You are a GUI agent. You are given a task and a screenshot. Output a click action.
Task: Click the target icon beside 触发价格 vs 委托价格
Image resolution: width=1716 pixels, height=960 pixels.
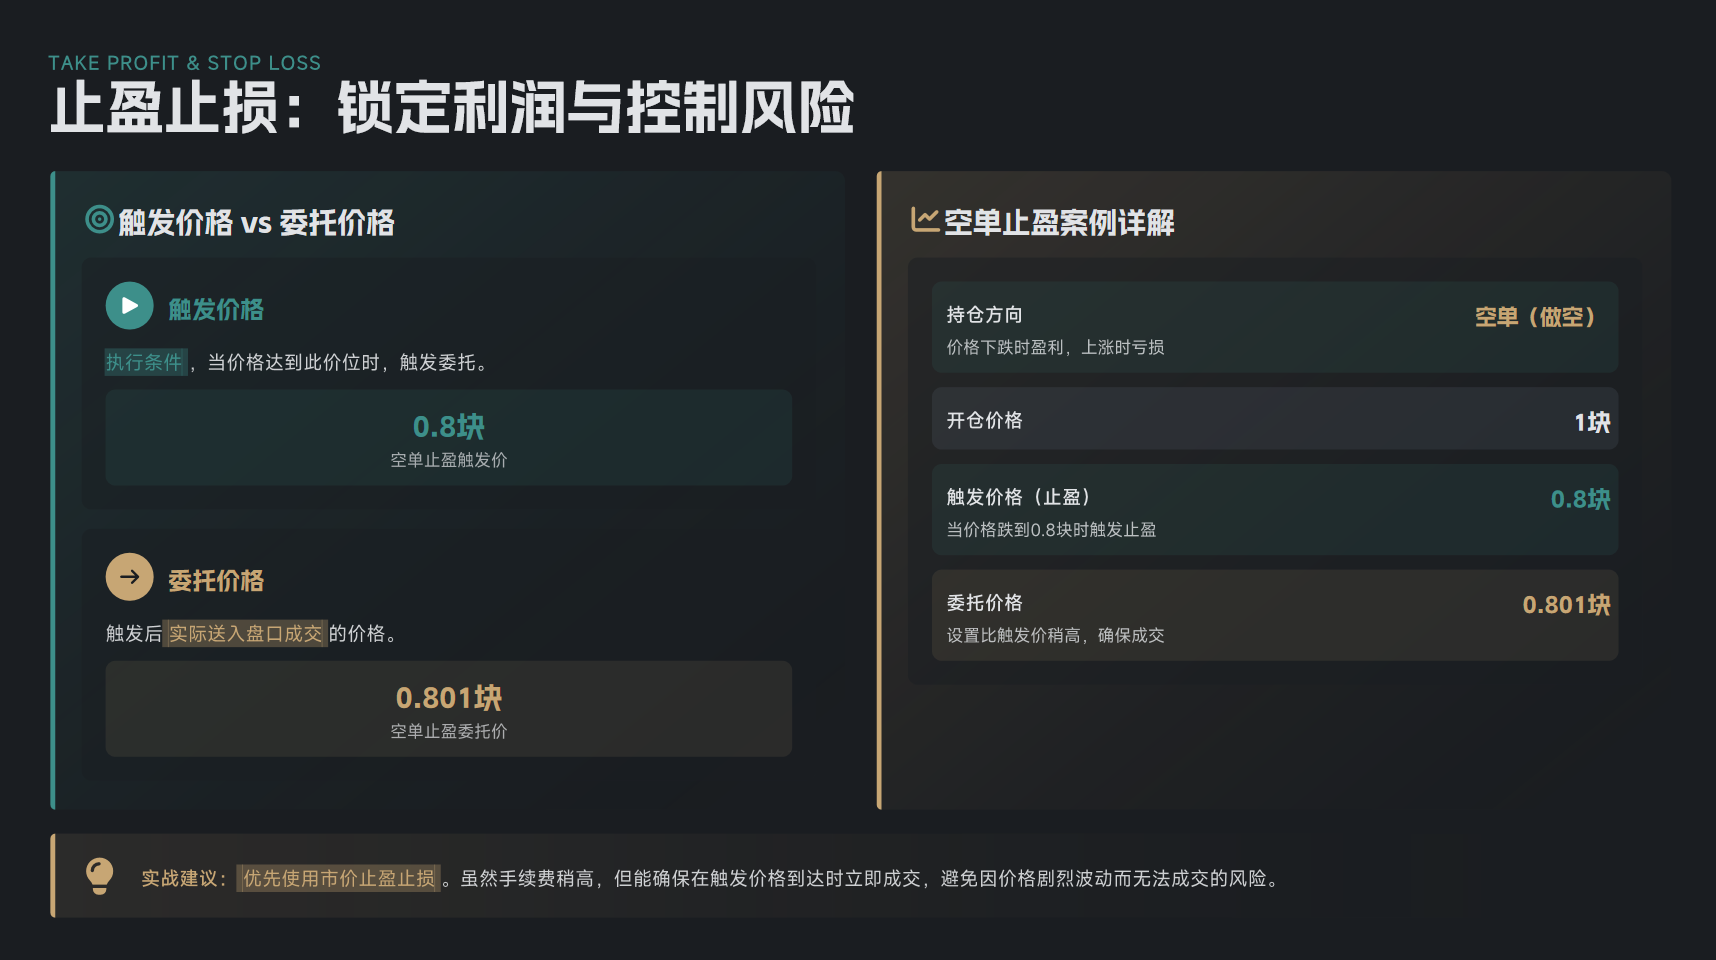click(99, 219)
